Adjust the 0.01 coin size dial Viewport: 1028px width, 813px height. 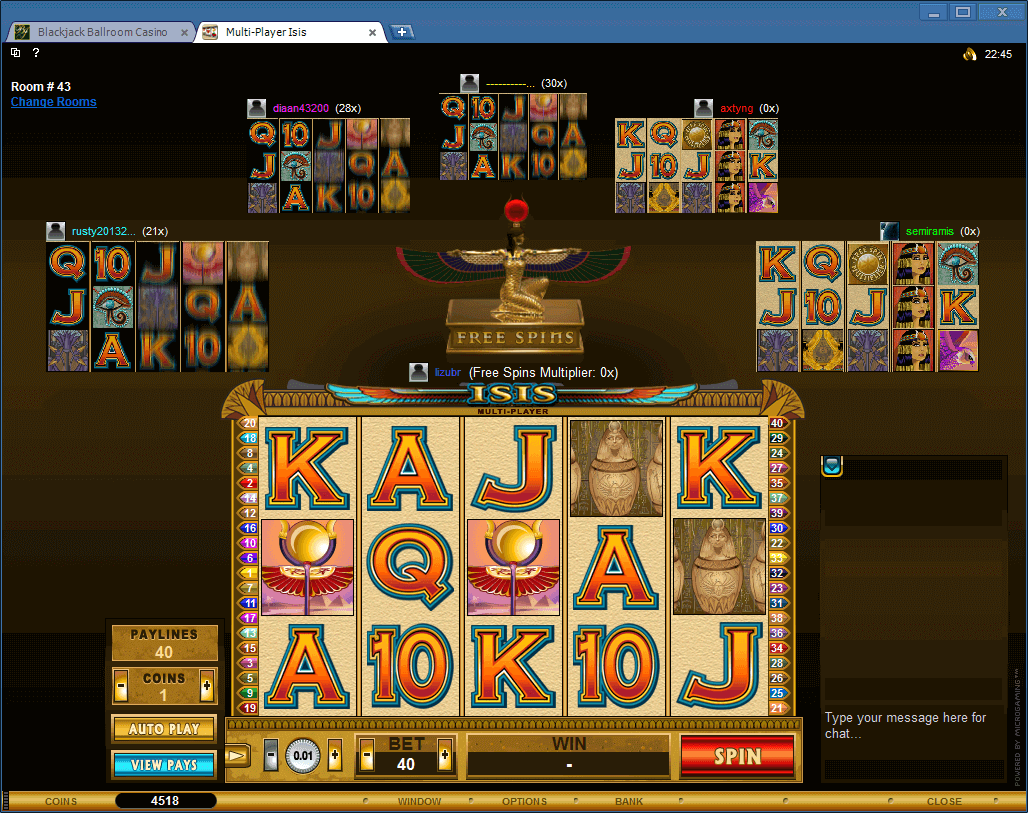301,756
